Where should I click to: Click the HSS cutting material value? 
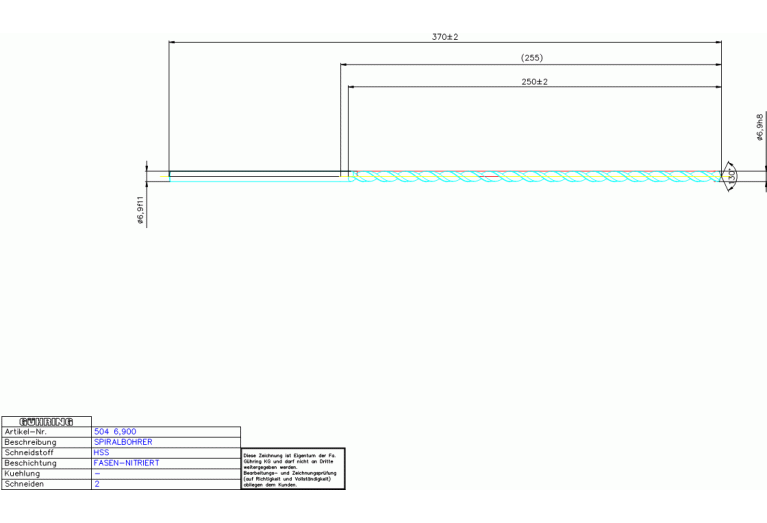pos(101,452)
